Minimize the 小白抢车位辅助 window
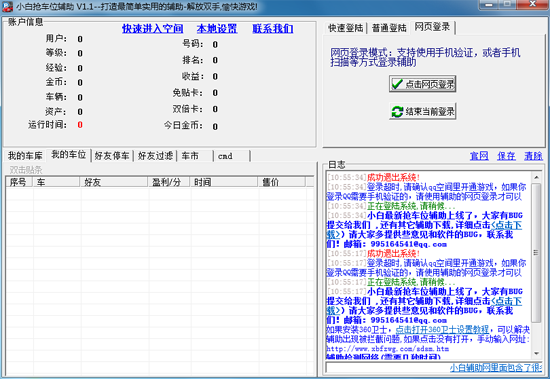550x379 pixels. click(x=489, y=4)
